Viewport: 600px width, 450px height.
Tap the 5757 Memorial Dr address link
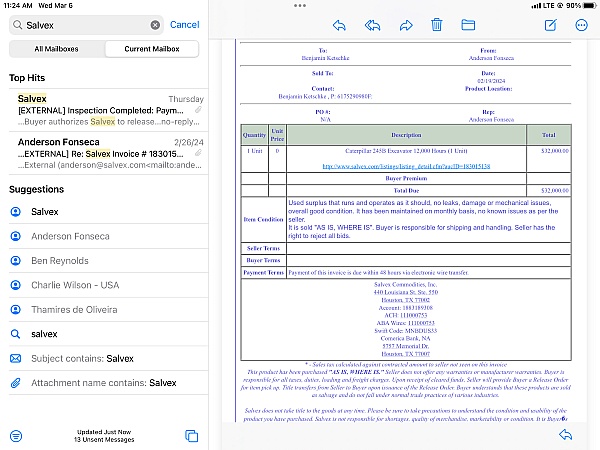406,346
